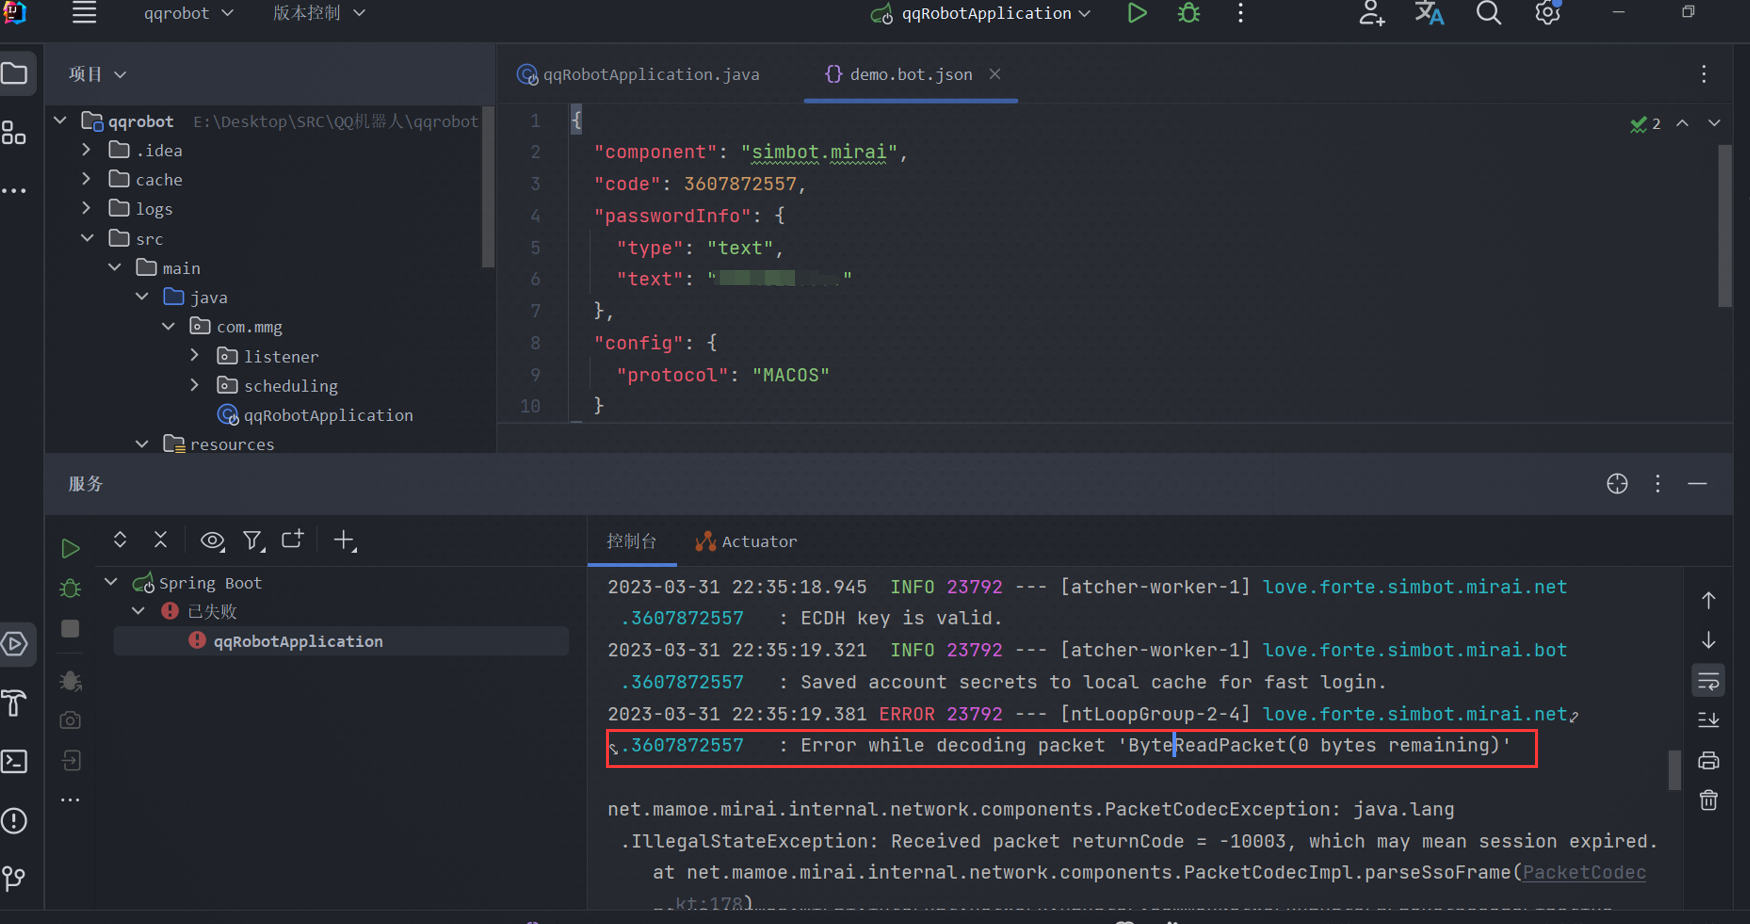The width and height of the screenshot is (1750, 924).
Task: Clear the console with trash icon
Action: [1708, 800]
